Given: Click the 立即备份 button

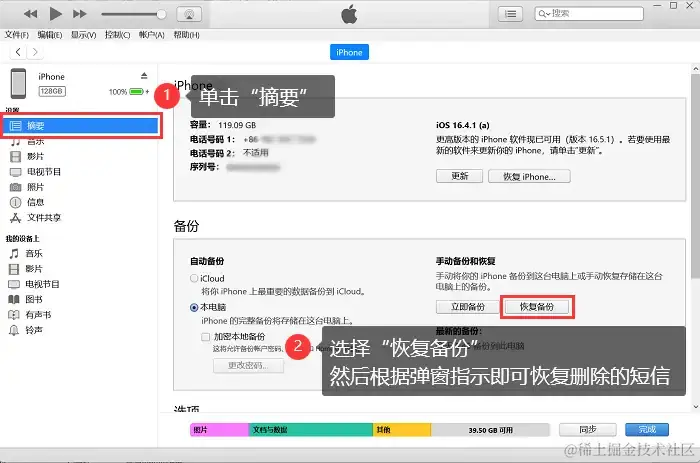Looking at the screenshot, I should tap(467, 307).
